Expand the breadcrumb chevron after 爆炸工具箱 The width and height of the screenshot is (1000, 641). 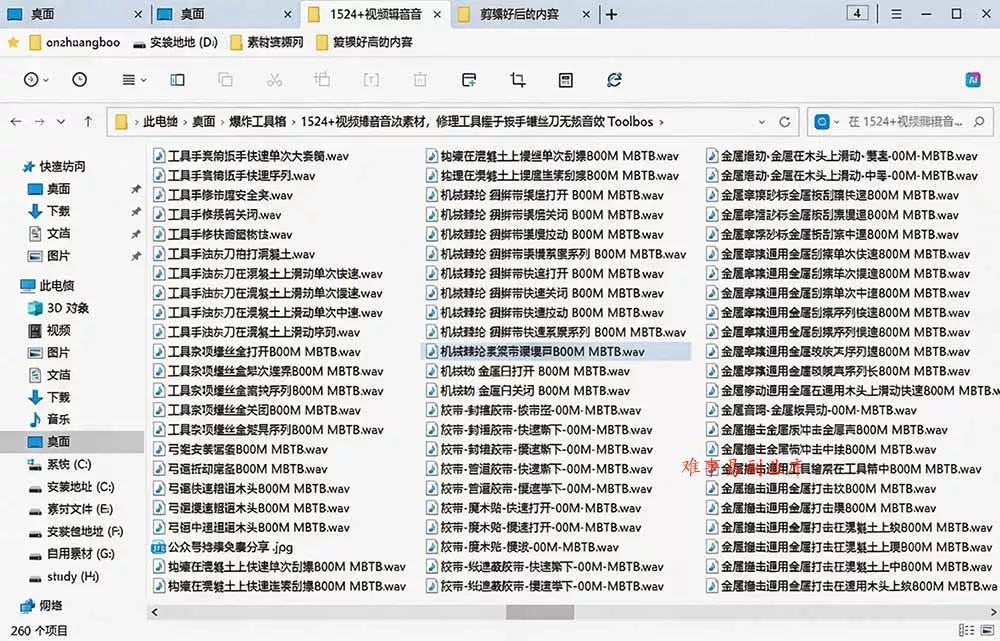293,122
